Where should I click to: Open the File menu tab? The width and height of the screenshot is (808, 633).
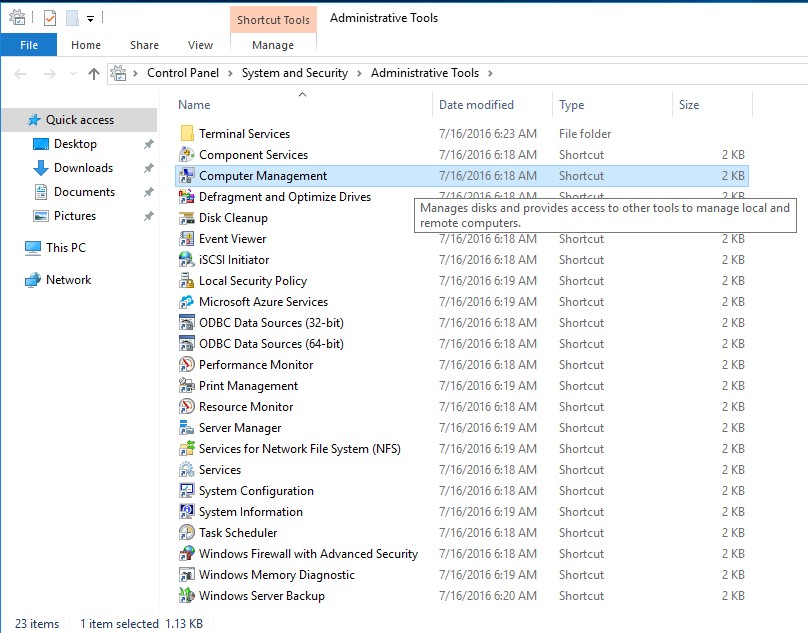(x=29, y=45)
